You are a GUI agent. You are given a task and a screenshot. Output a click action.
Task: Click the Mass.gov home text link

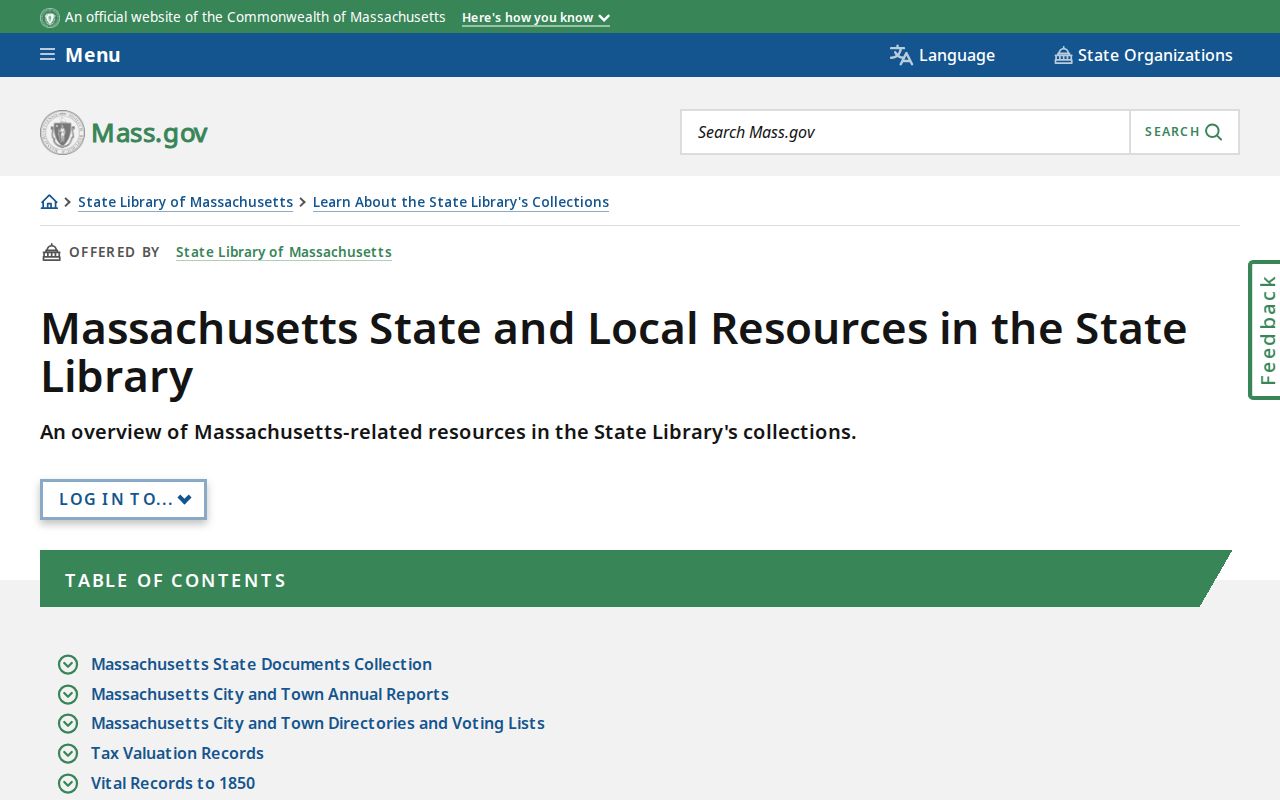149,132
